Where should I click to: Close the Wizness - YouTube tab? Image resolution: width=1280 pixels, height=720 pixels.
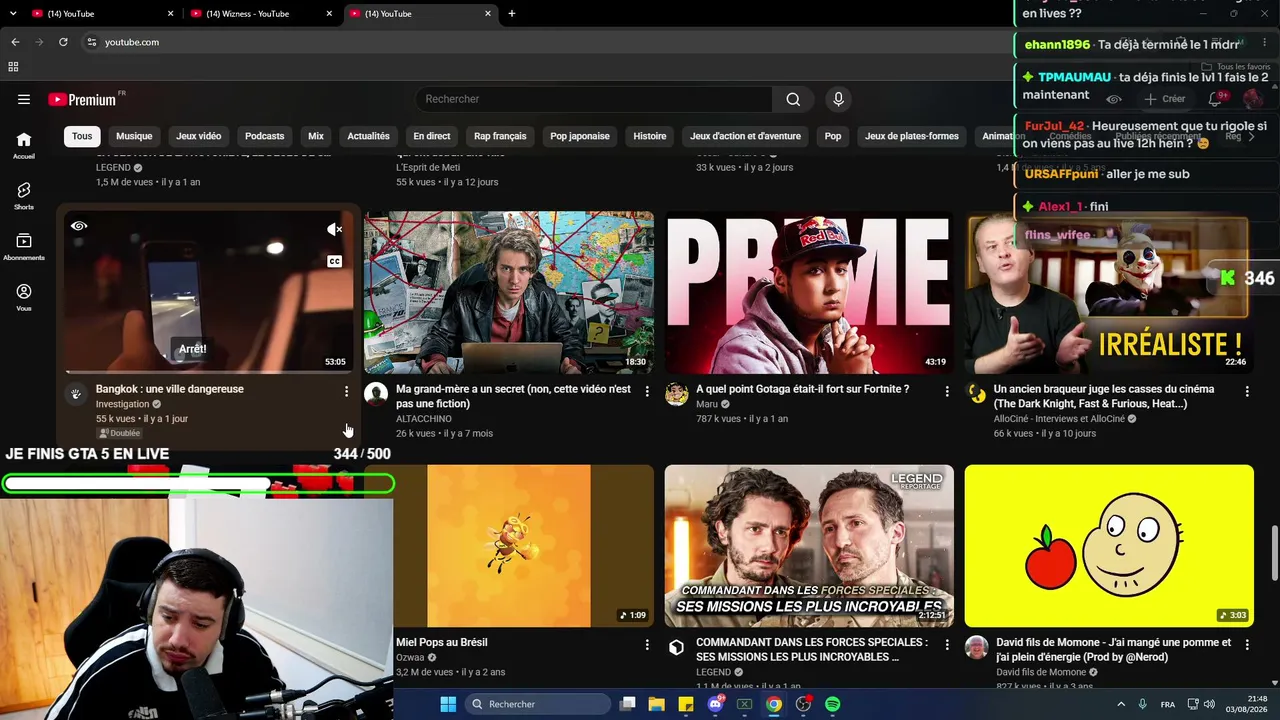point(329,14)
